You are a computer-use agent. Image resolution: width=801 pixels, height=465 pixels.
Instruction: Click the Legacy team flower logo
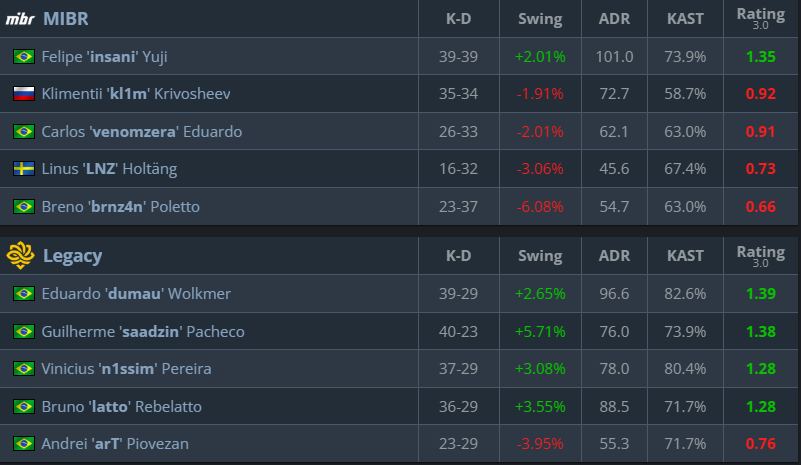[20, 255]
